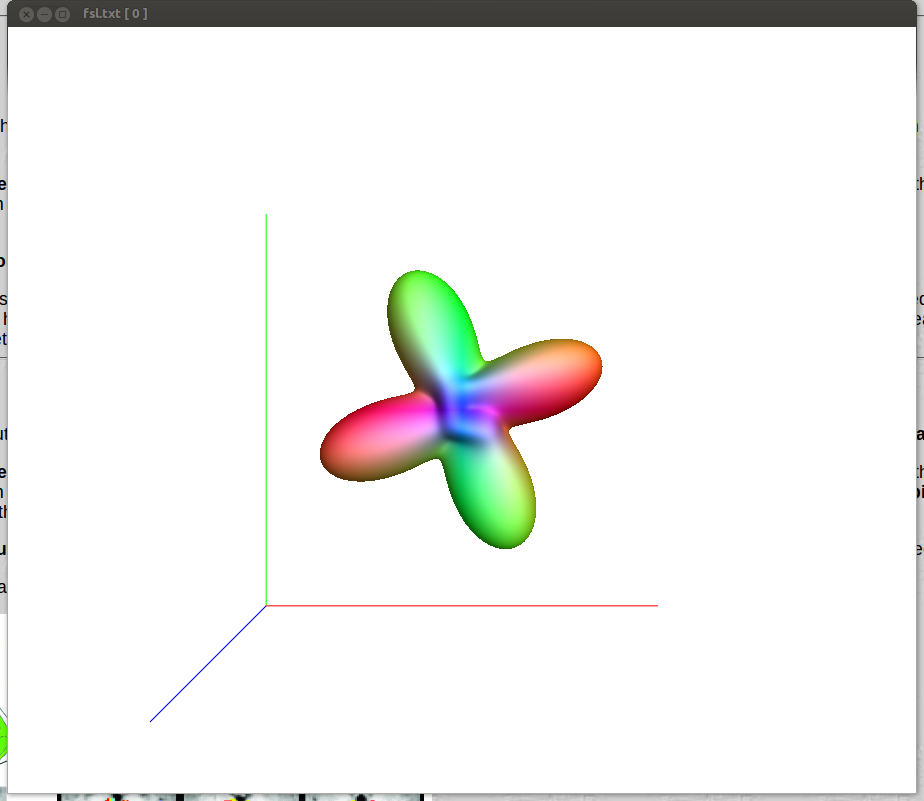Click the origin where the three axes meet
The height and width of the screenshot is (801, 924).
[x=266, y=605]
